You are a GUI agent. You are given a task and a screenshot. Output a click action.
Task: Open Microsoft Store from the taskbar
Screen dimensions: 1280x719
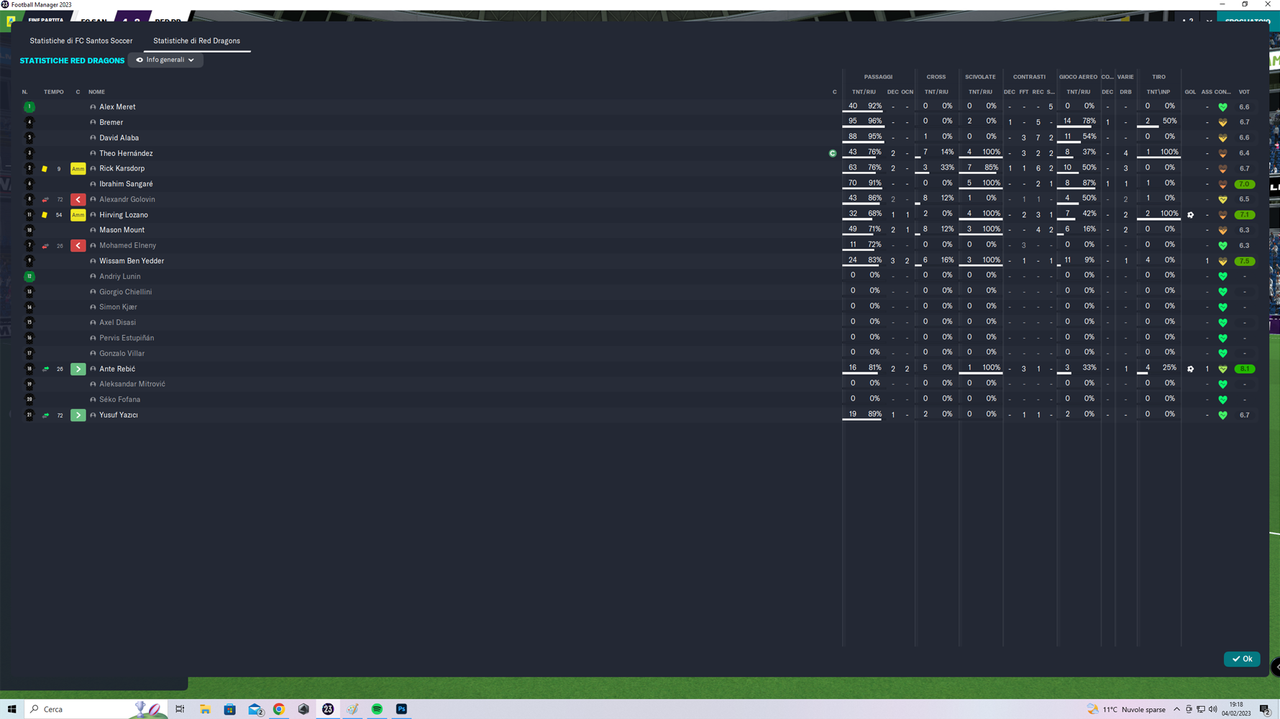[230, 709]
